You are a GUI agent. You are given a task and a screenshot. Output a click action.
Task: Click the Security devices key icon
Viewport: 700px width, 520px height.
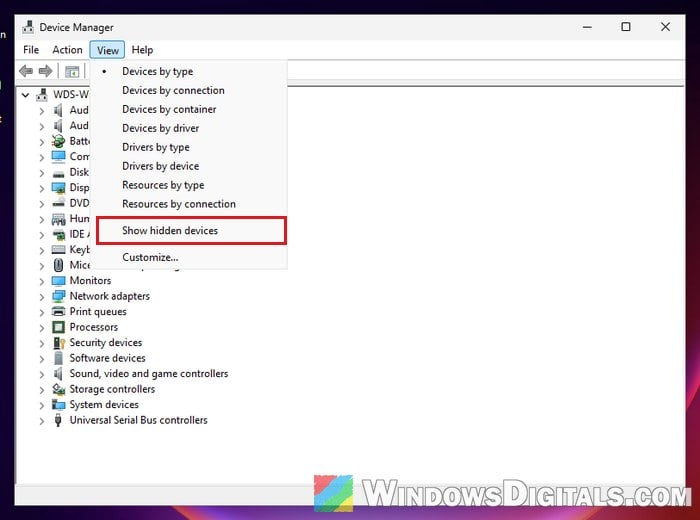coord(58,343)
